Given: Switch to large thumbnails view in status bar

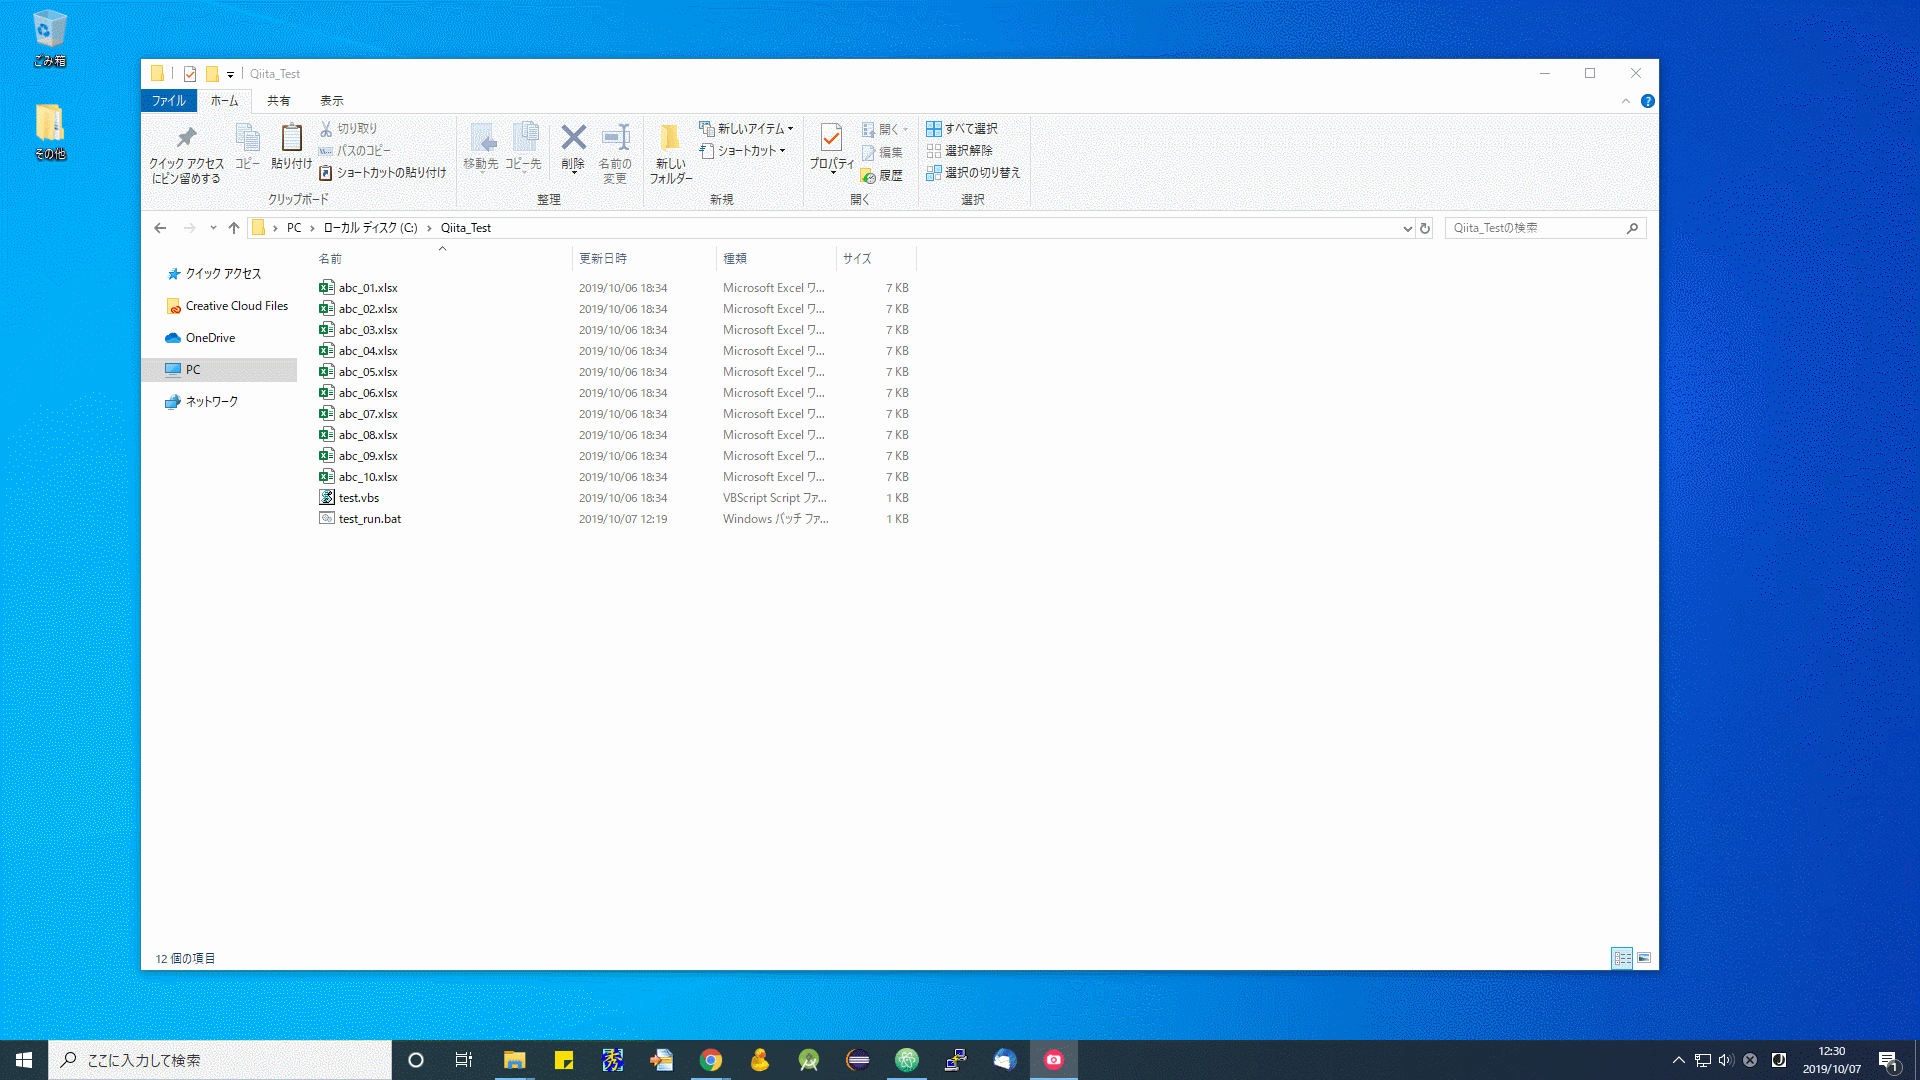Looking at the screenshot, I should [1644, 957].
